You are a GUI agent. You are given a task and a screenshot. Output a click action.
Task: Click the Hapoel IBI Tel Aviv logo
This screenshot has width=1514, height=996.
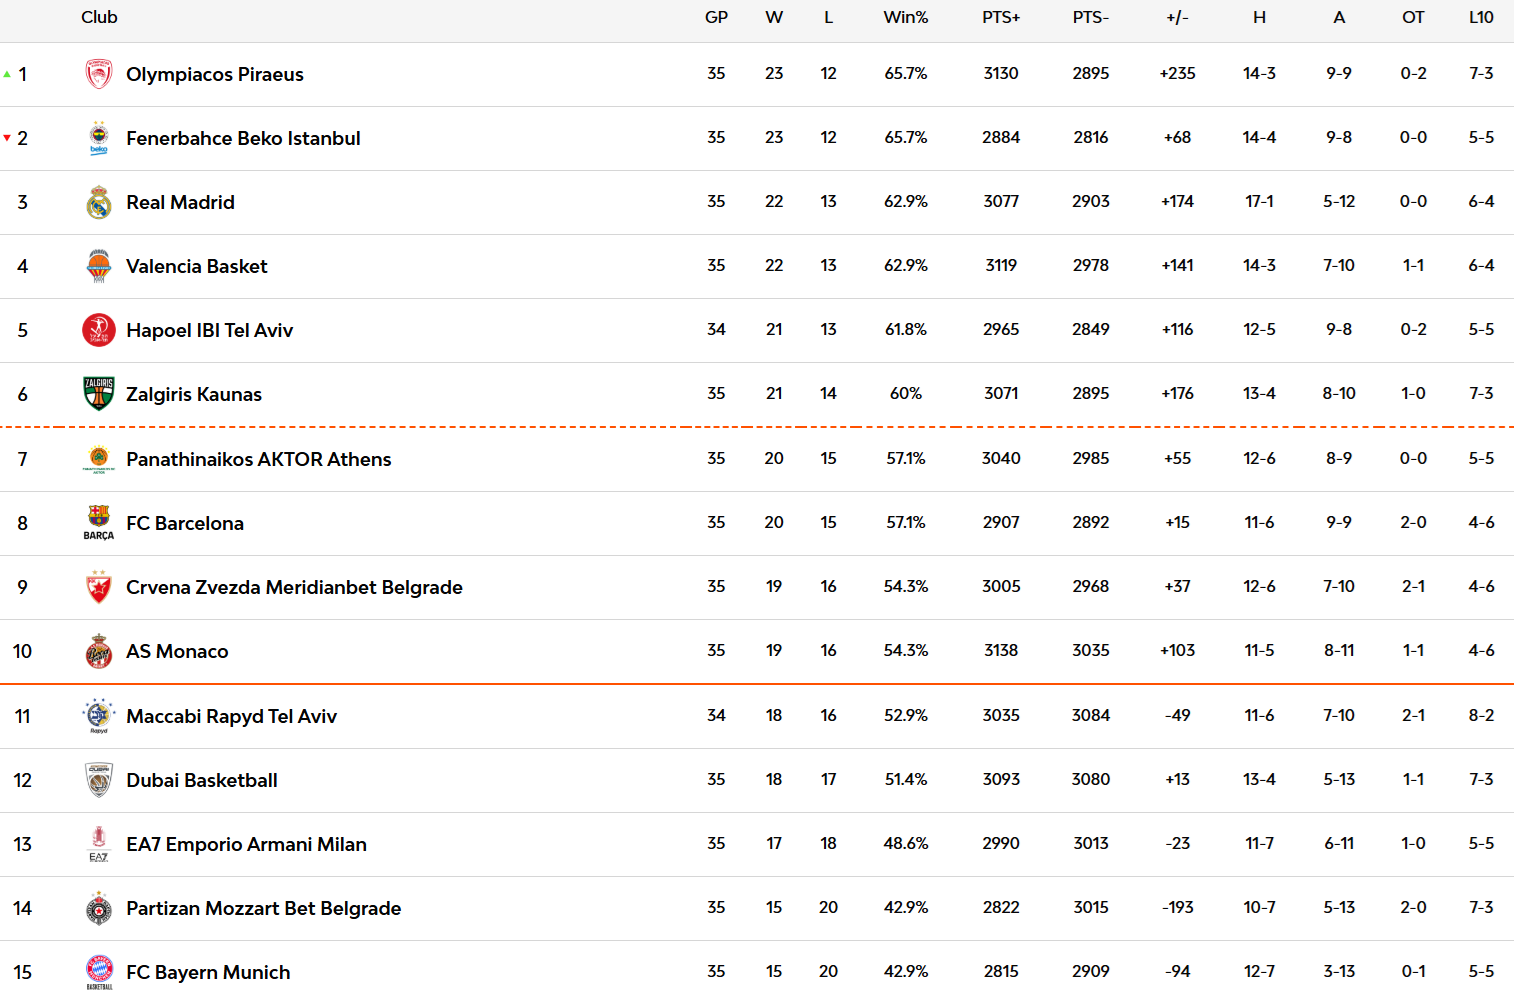click(98, 330)
